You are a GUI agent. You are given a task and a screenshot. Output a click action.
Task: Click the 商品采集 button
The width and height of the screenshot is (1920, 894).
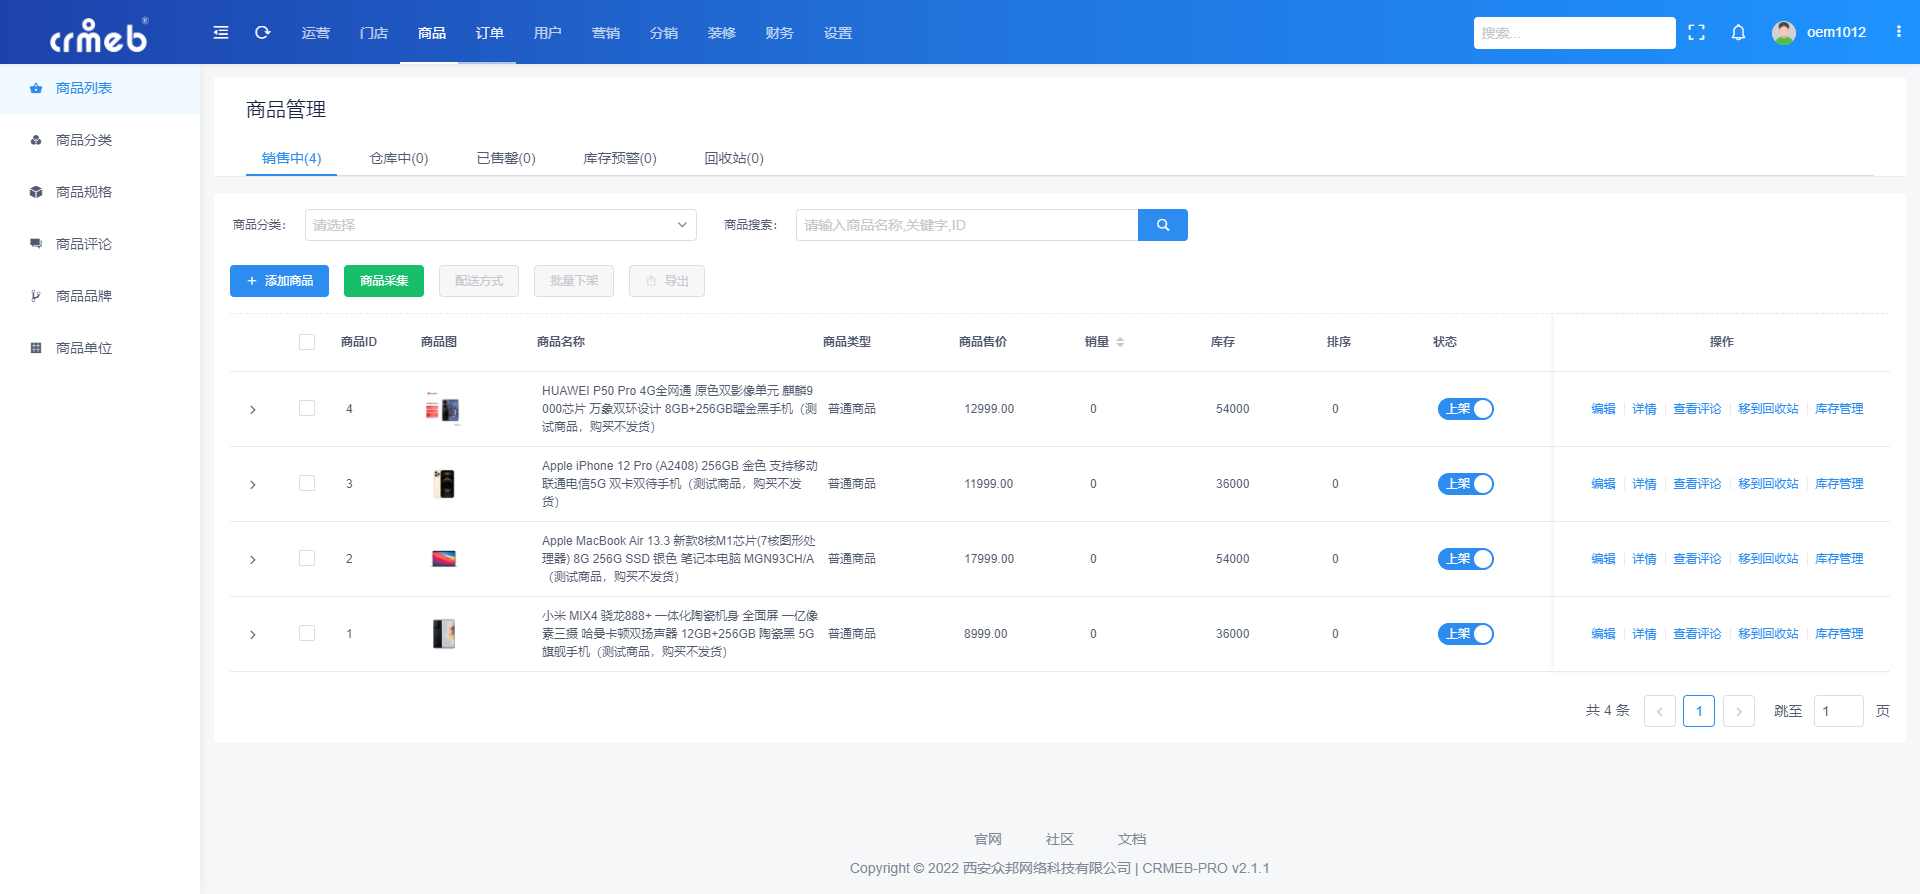[384, 281]
